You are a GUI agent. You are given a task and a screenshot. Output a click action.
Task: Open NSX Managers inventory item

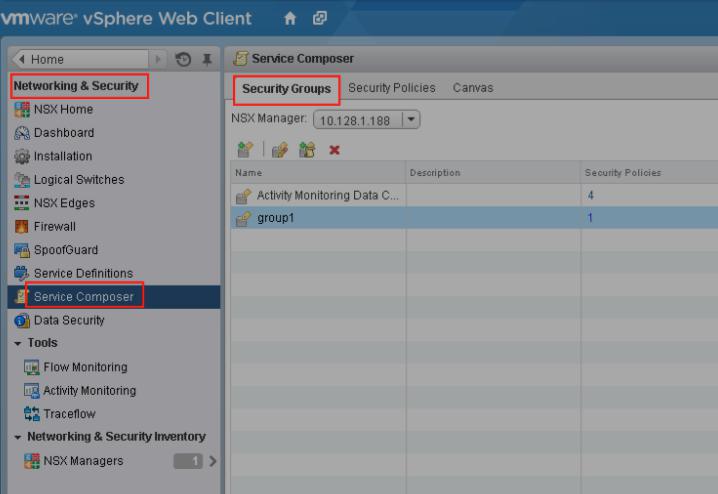[x=83, y=461]
